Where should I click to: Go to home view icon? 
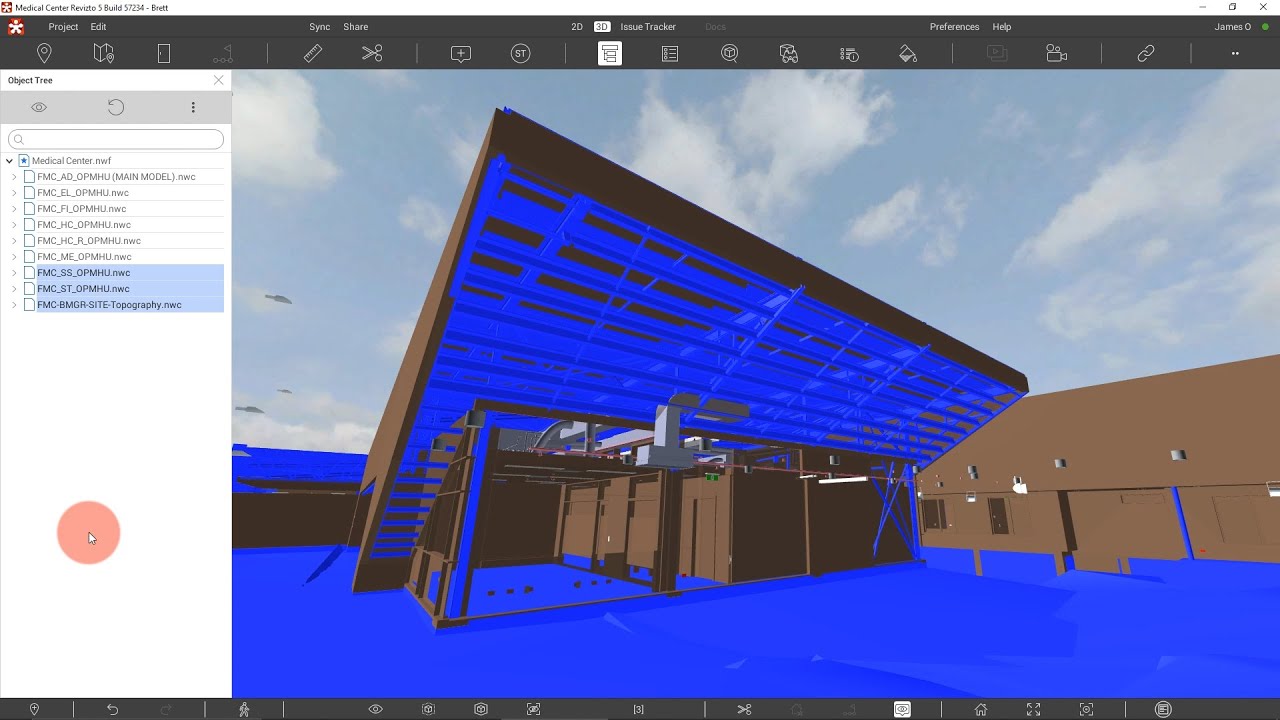point(981,709)
